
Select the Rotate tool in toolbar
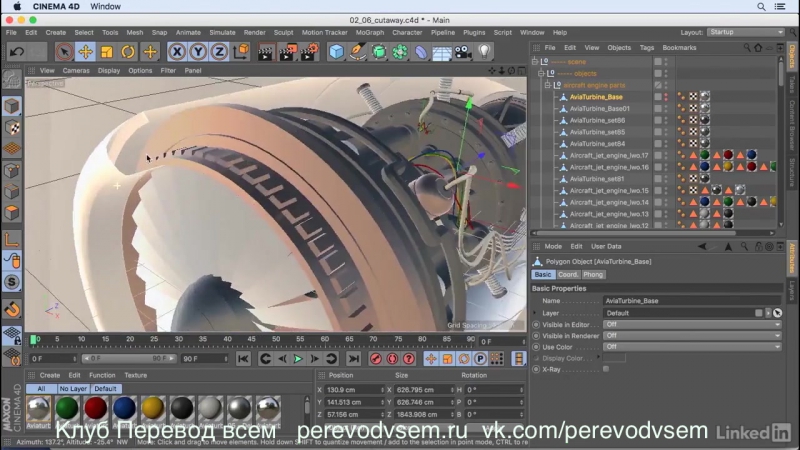[x=129, y=51]
